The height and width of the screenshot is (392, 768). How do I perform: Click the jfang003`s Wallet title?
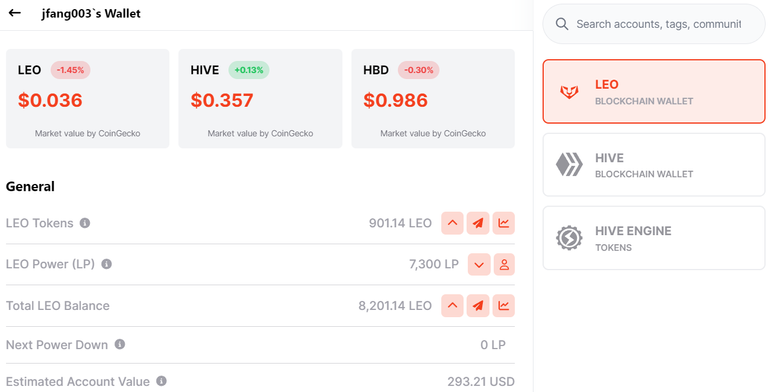[91, 13]
